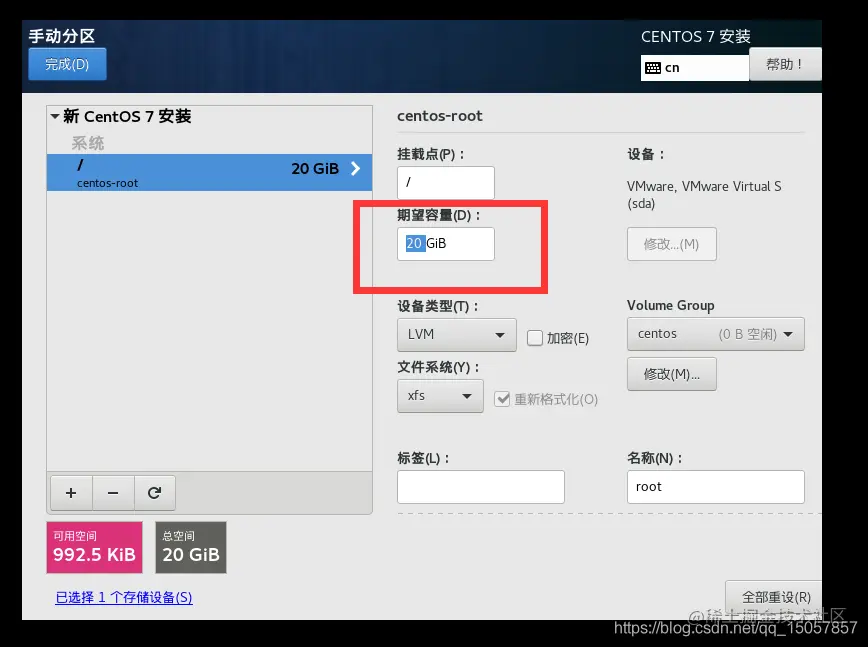Click the 名称(N) name field containing root
The image size is (868, 647).
(x=715, y=487)
